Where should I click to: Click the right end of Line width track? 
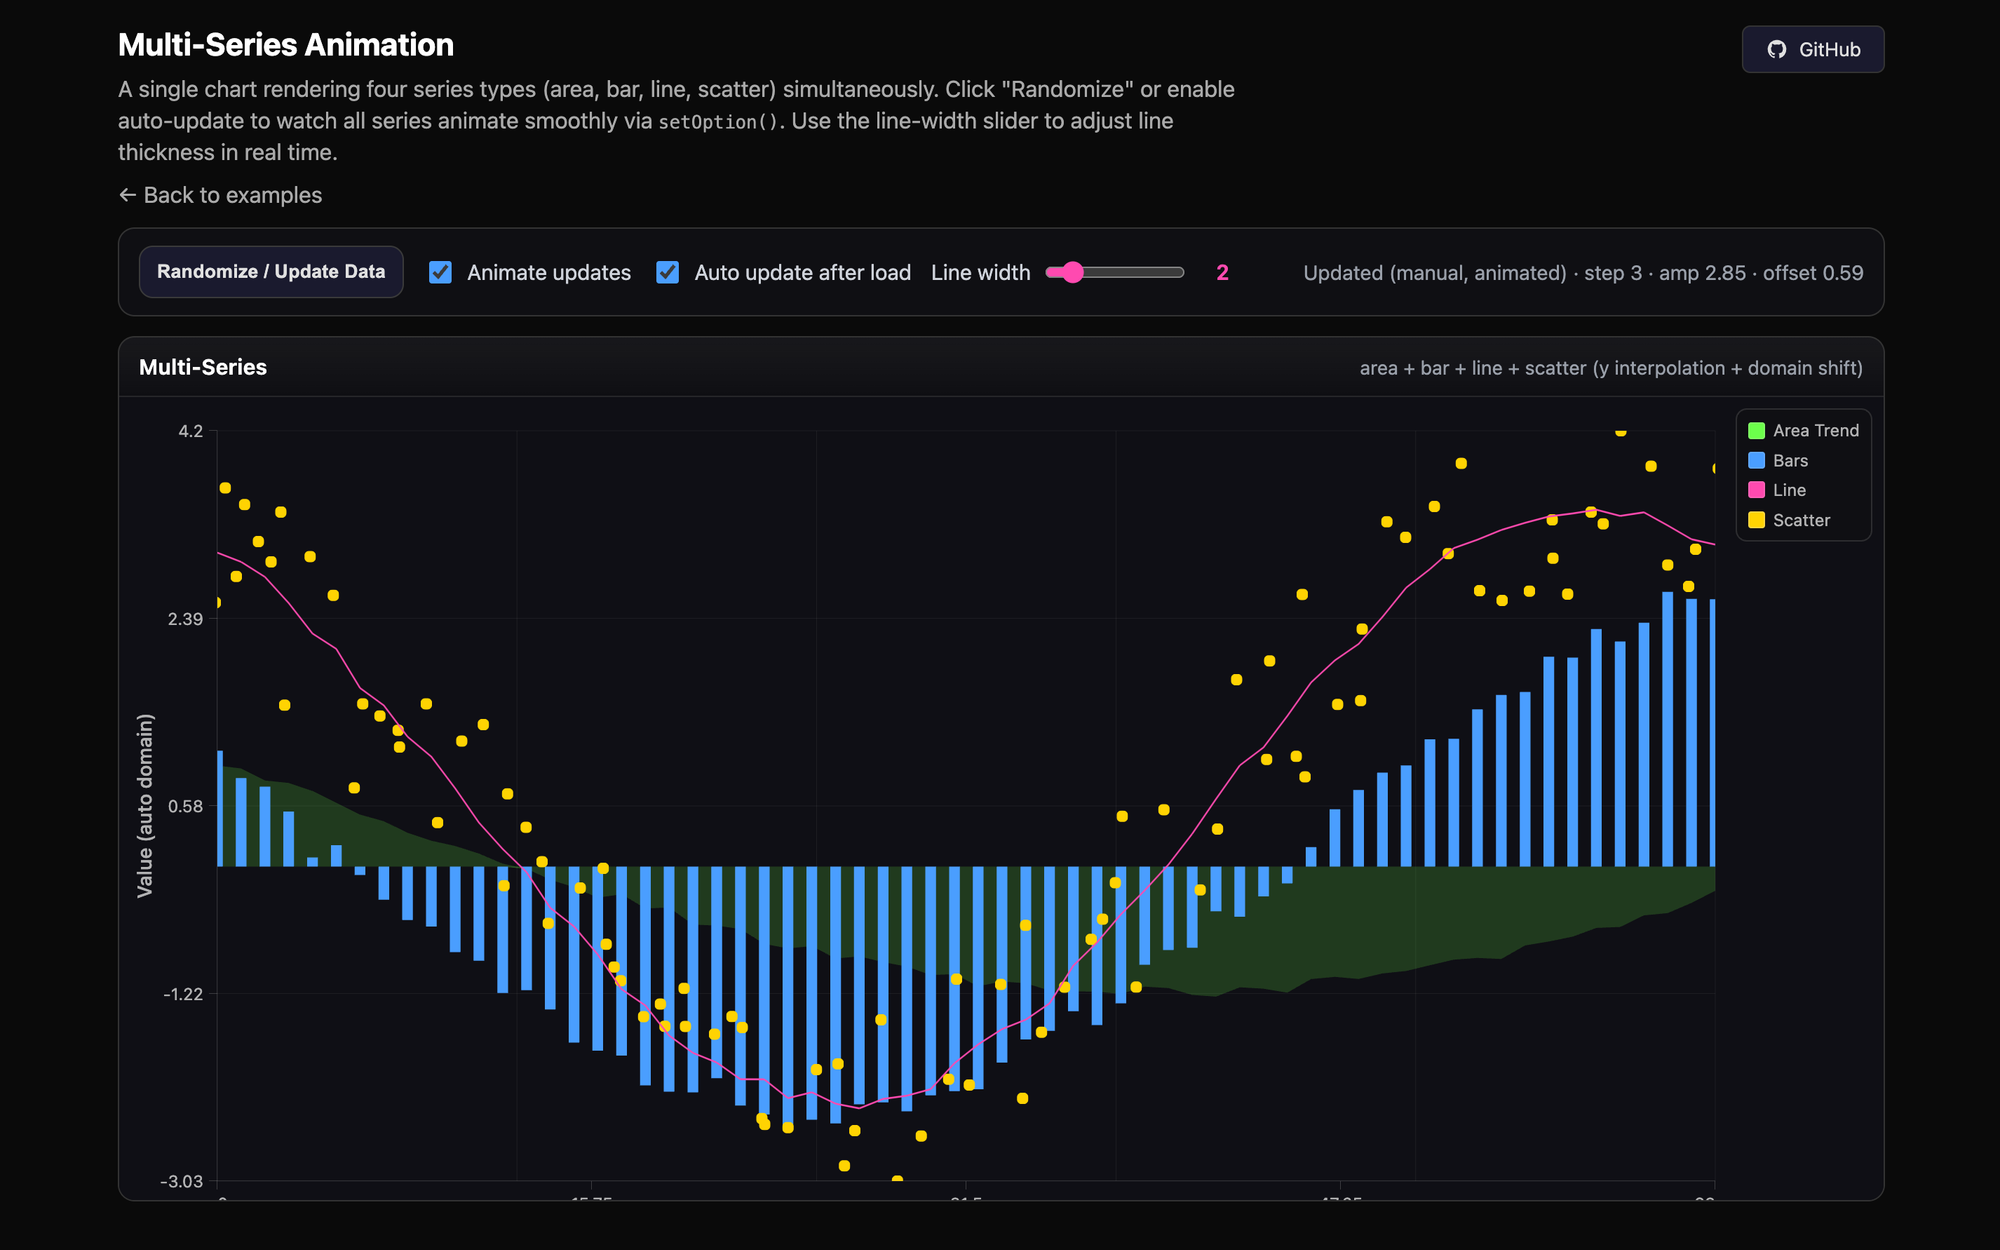tap(1181, 272)
